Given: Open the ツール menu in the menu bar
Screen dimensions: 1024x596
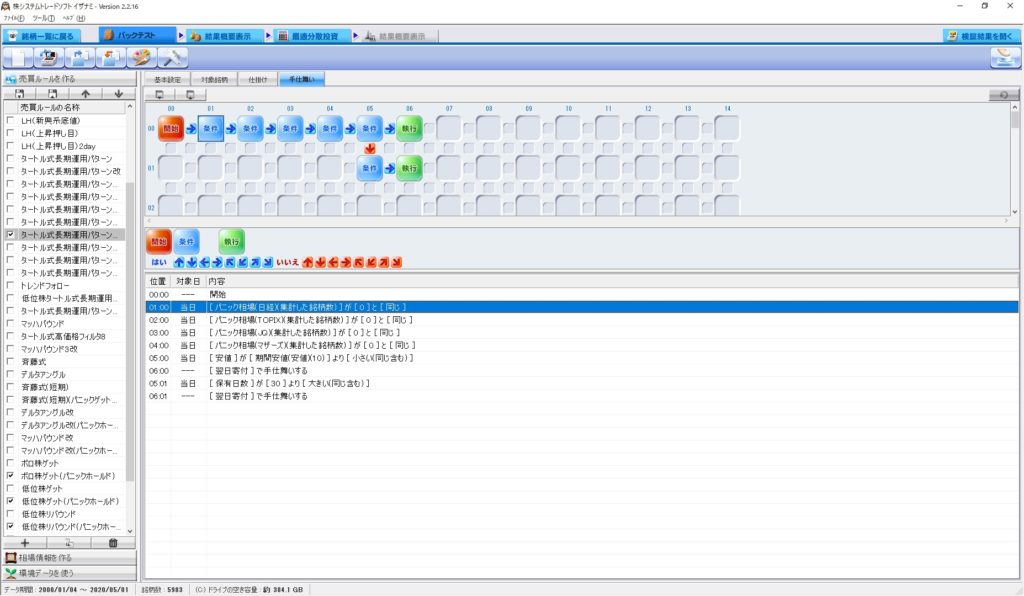Looking at the screenshot, I should (43, 18).
